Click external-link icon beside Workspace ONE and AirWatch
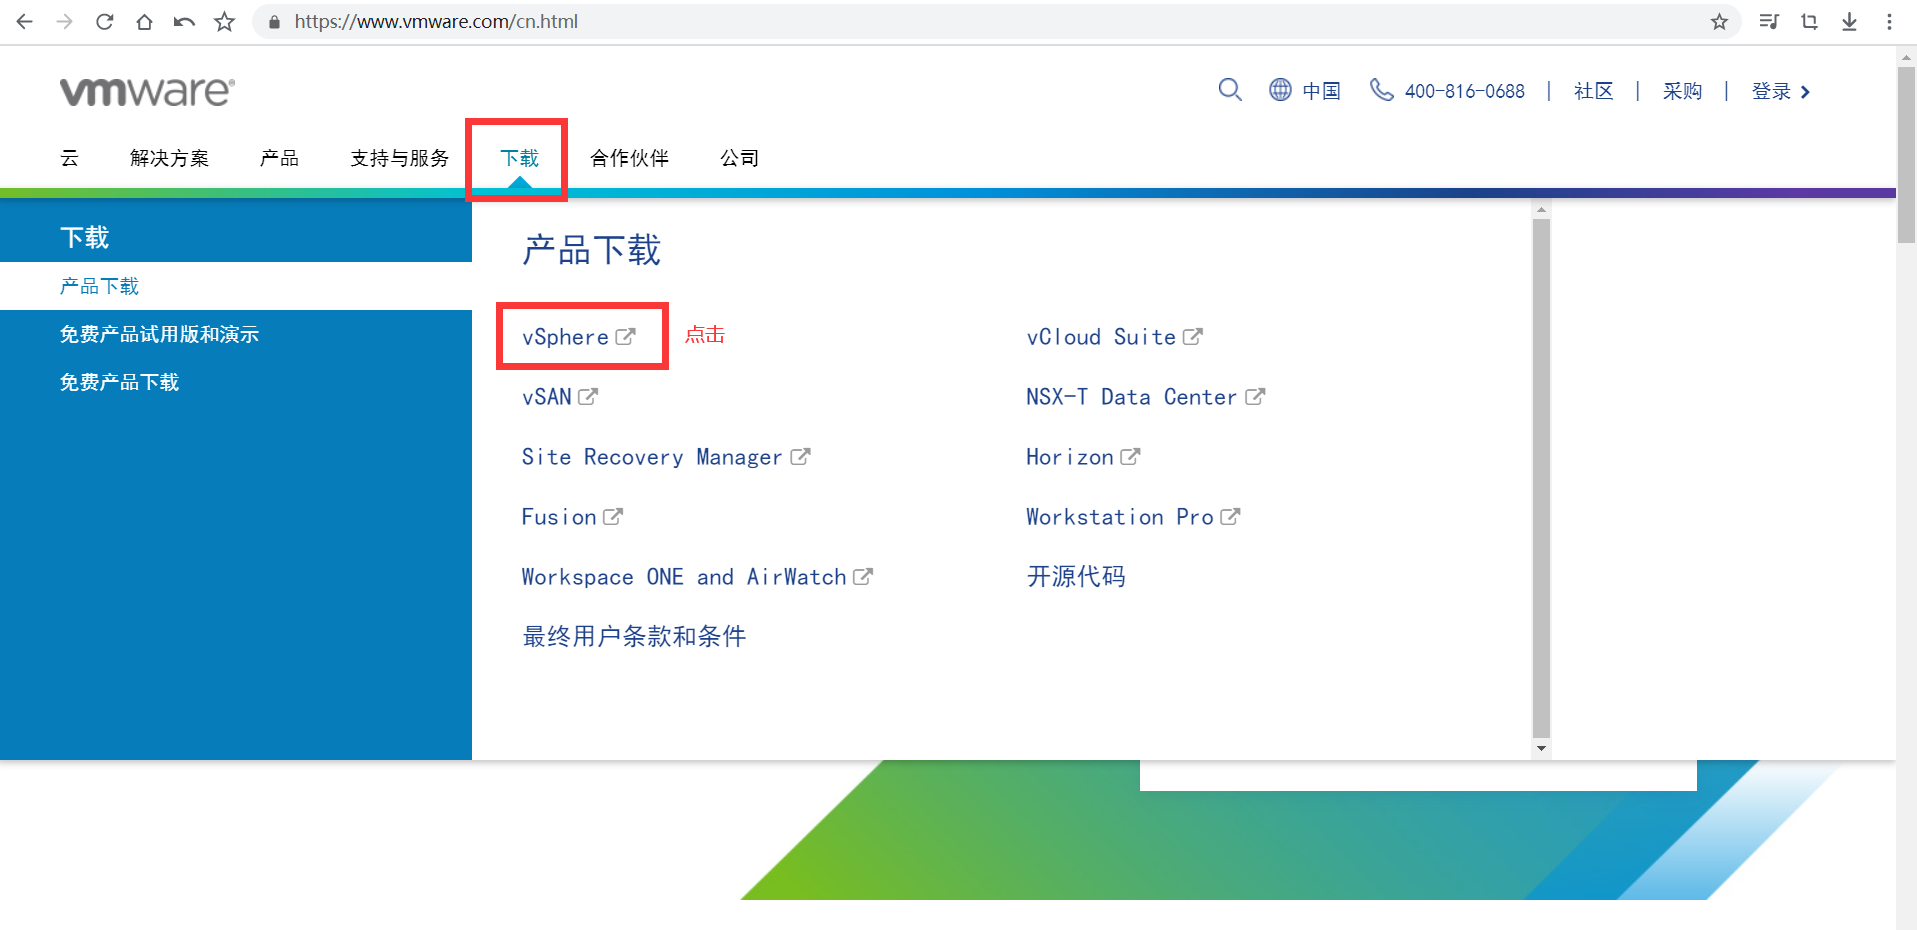 coord(863,577)
